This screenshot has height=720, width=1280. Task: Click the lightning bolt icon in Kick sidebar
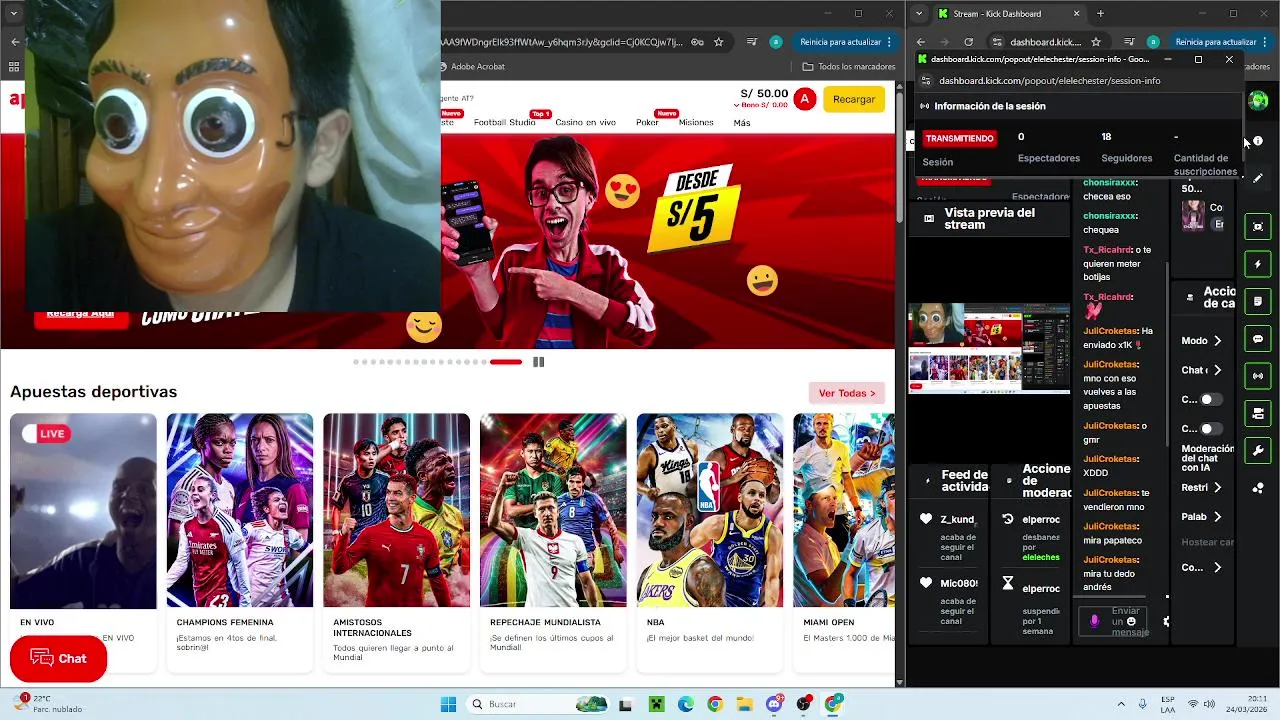(1258, 264)
